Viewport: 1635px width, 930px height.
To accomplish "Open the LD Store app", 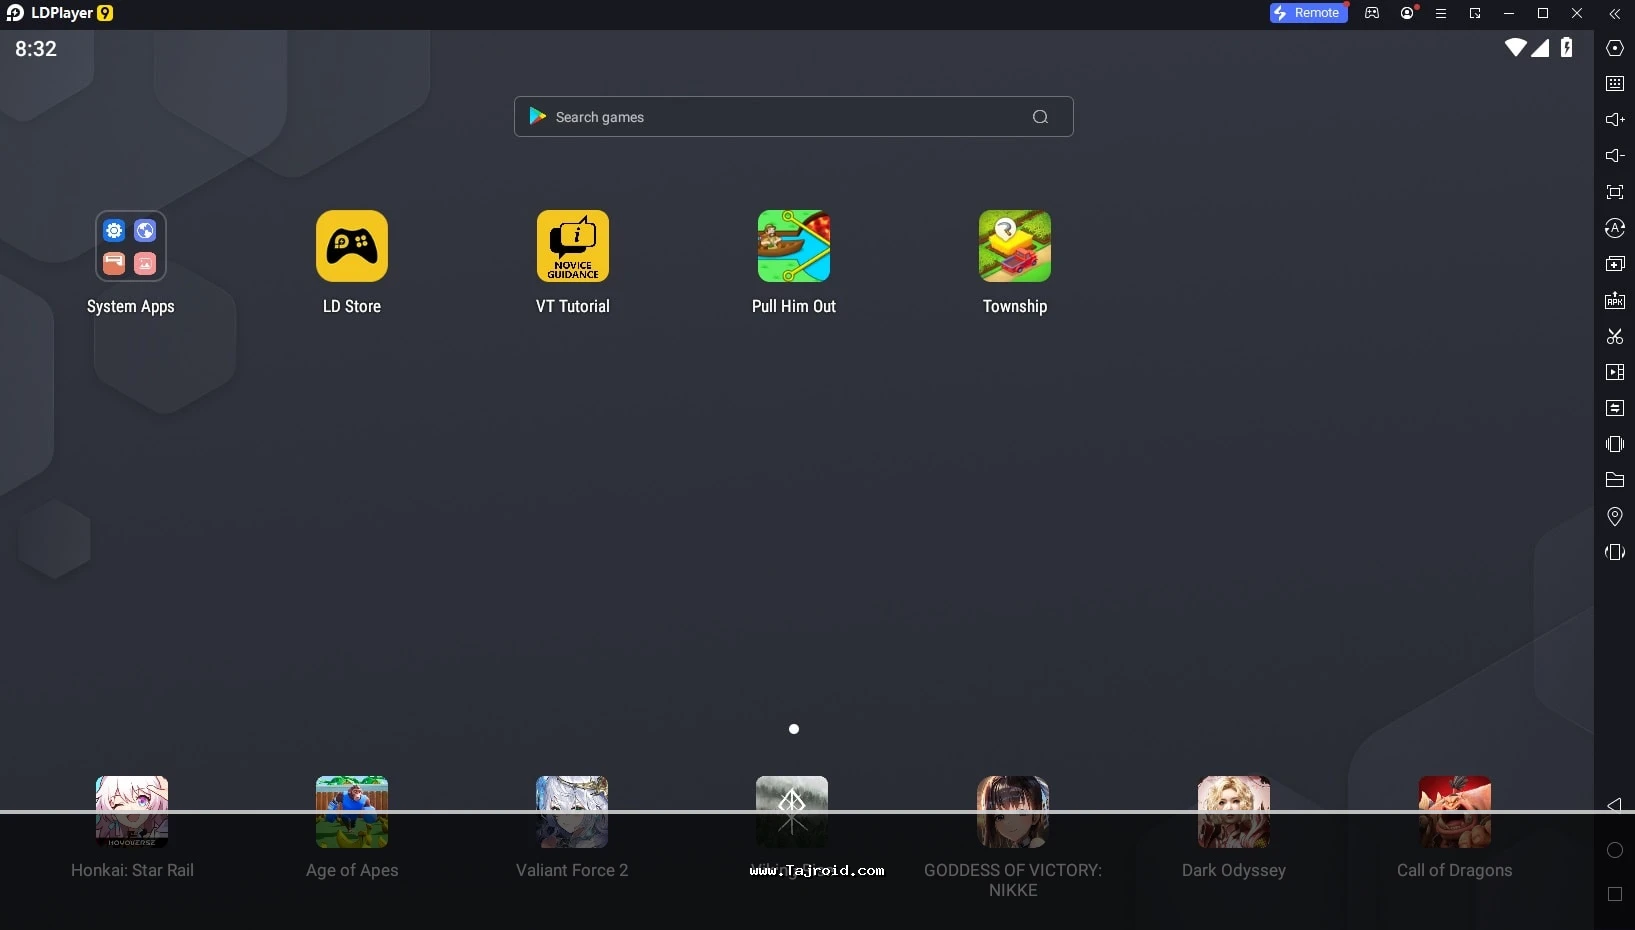I will pos(351,247).
